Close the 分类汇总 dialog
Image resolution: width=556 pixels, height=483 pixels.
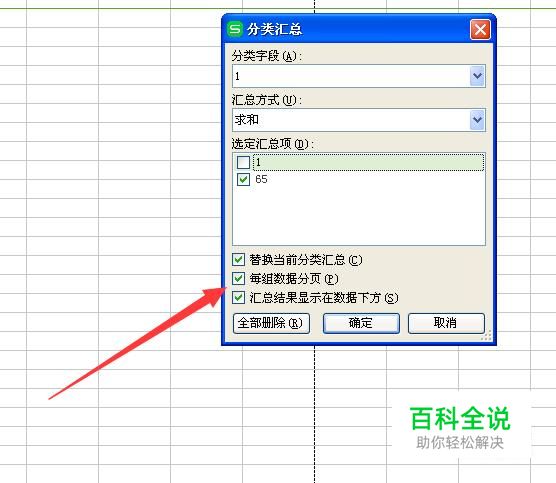tap(480, 29)
